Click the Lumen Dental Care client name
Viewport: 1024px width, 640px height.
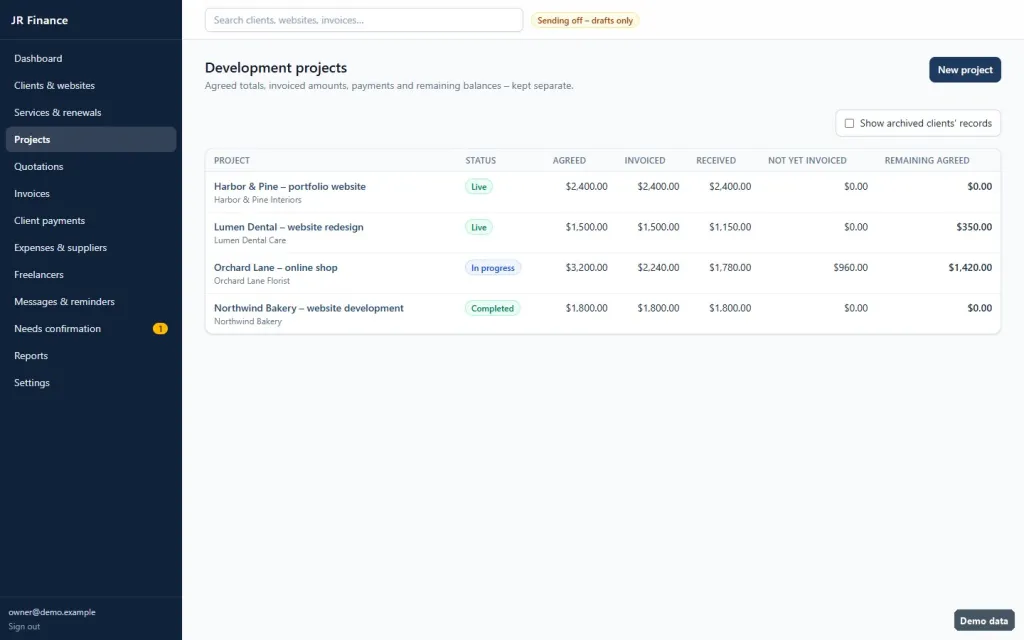coord(250,240)
